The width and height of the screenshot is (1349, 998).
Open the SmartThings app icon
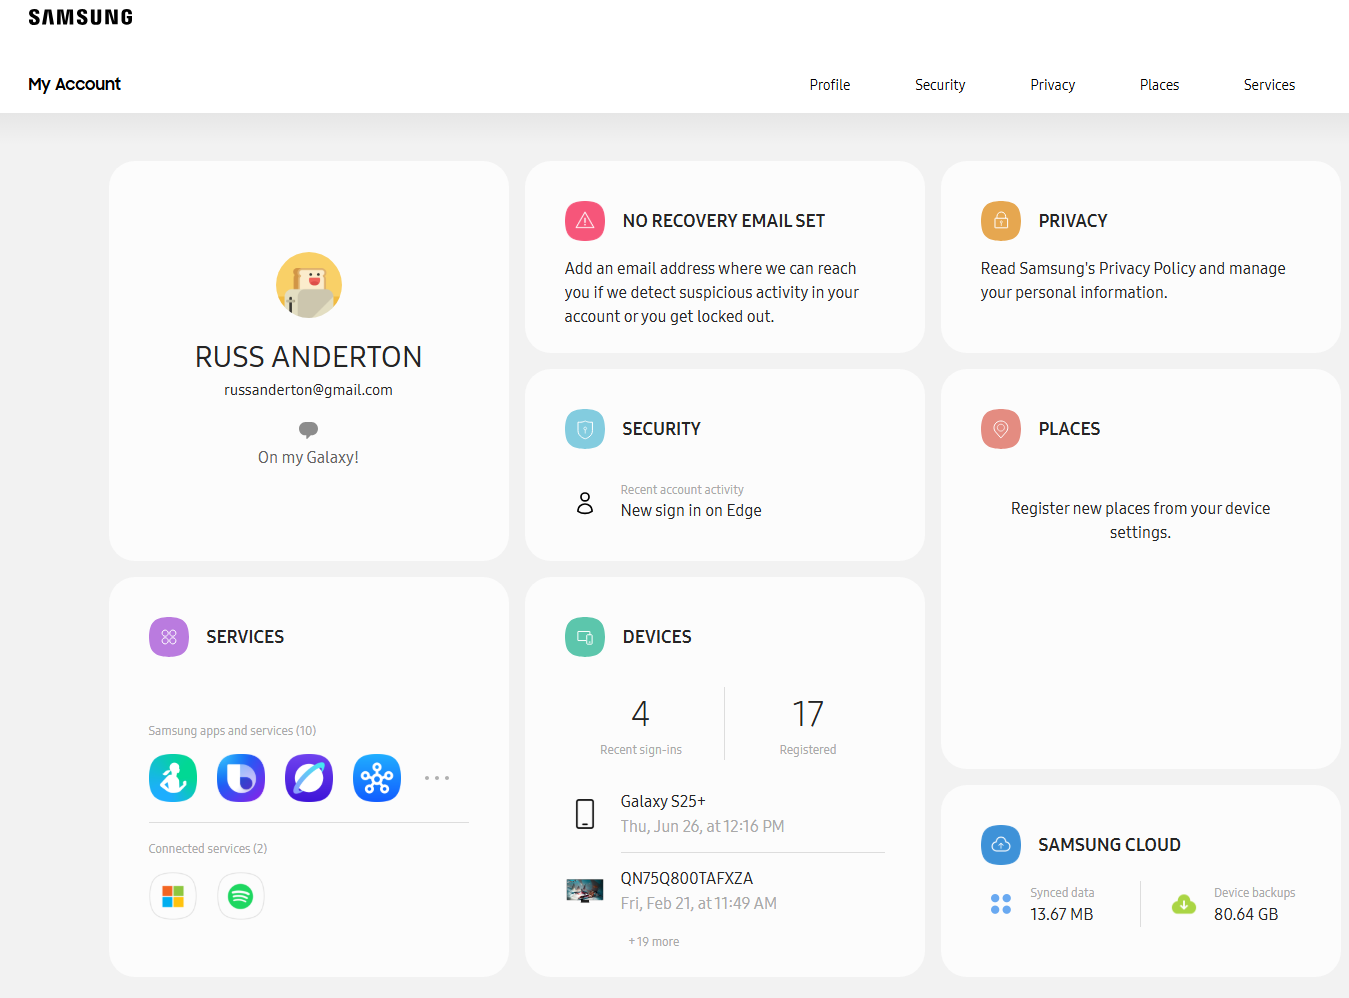(377, 778)
